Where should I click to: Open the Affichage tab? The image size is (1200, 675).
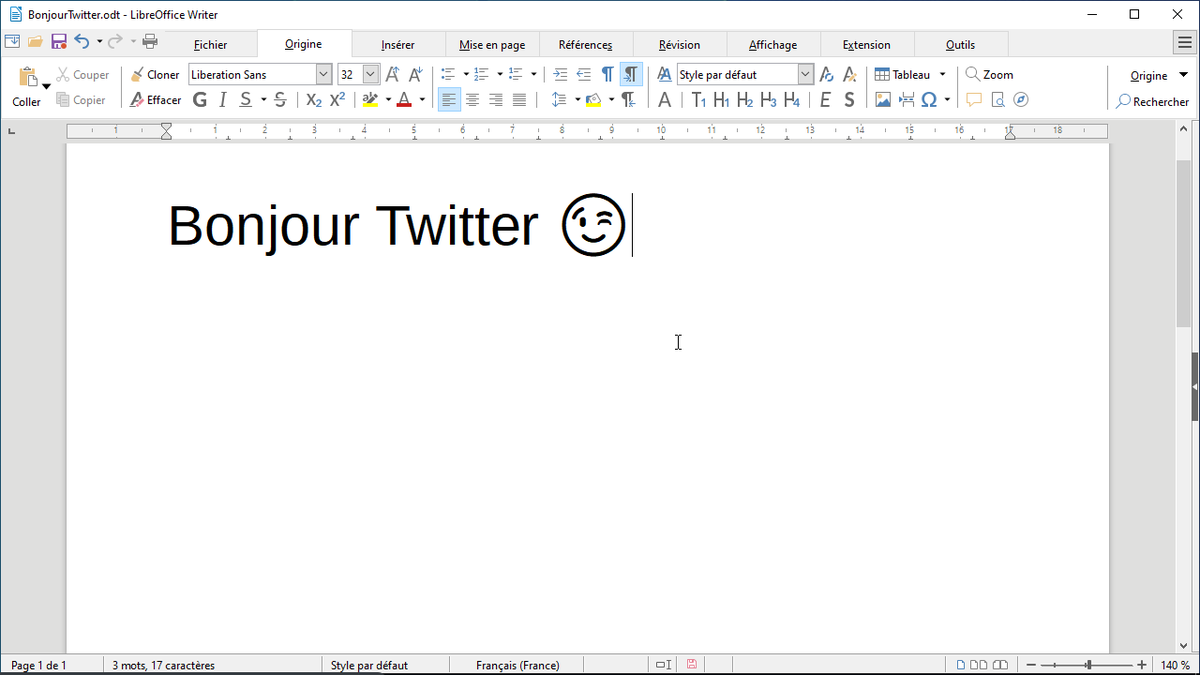[773, 45]
